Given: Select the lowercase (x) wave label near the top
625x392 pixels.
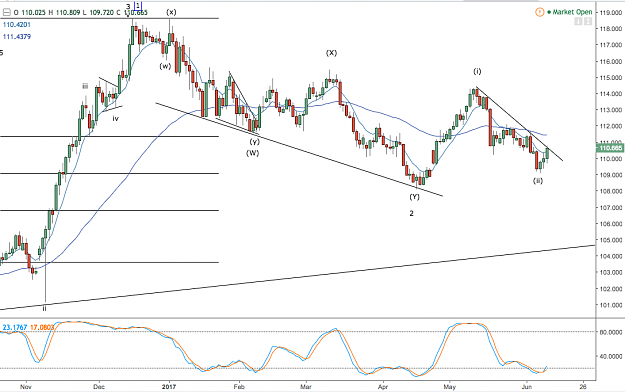Looking at the screenshot, I should pyautogui.click(x=171, y=12).
